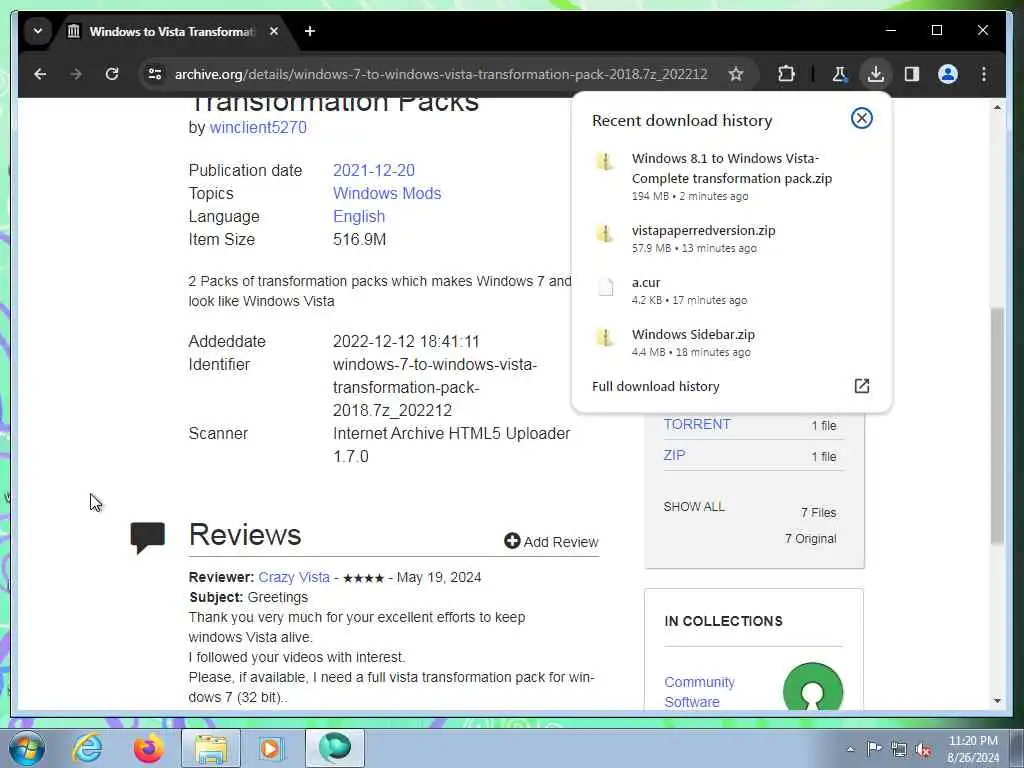Open the extensions puzzle icon
This screenshot has width=1024, height=768.
786,74
